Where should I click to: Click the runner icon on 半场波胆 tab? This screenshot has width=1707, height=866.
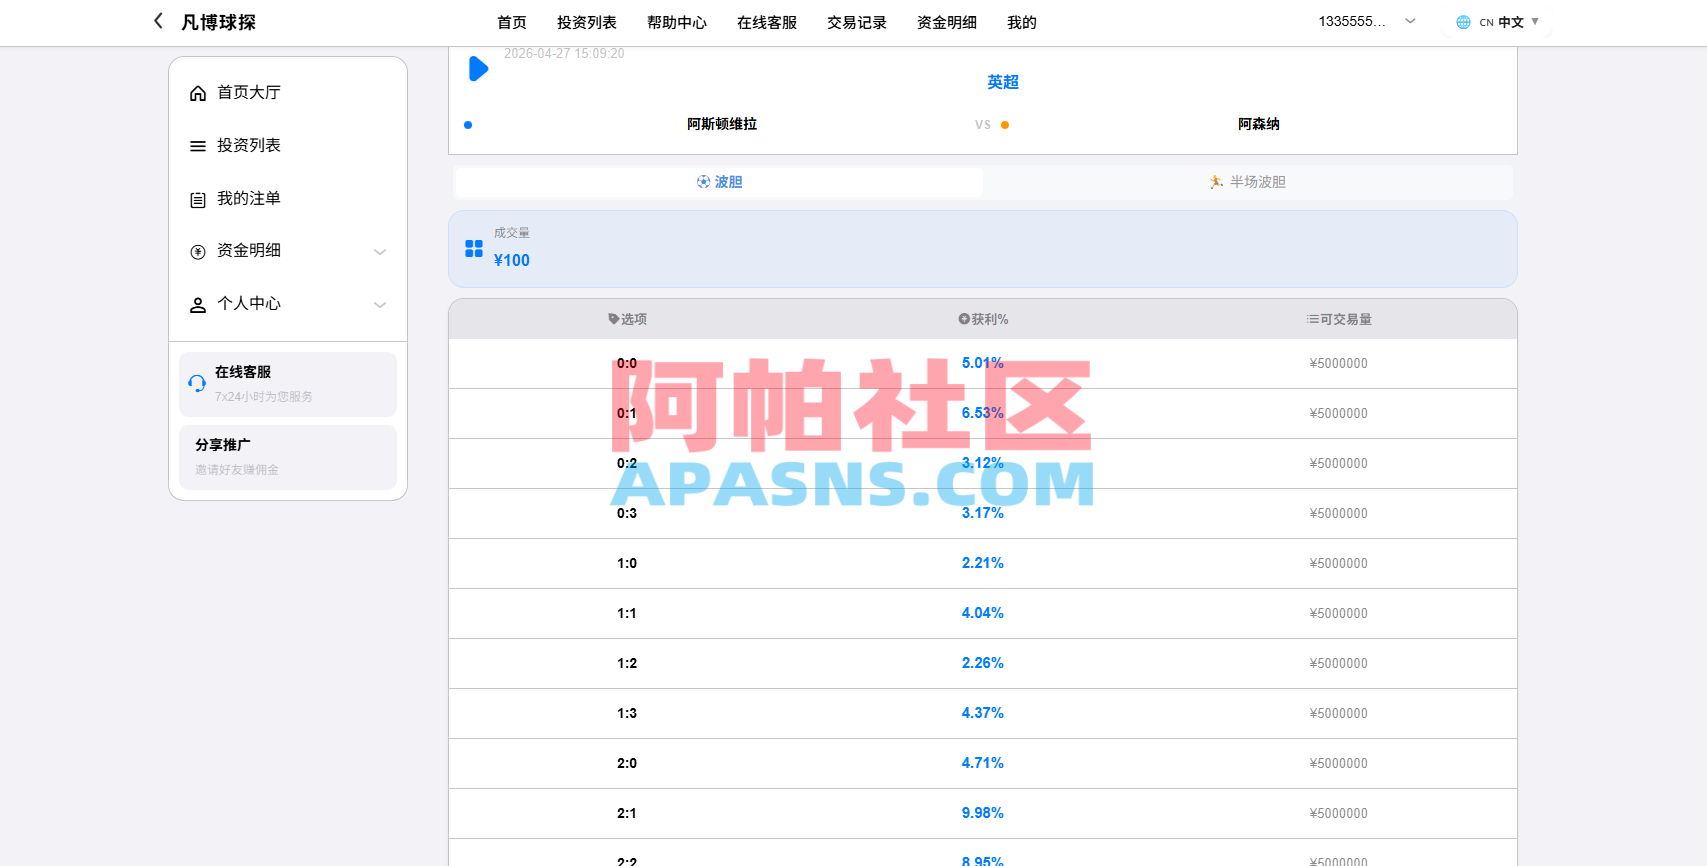[1216, 182]
